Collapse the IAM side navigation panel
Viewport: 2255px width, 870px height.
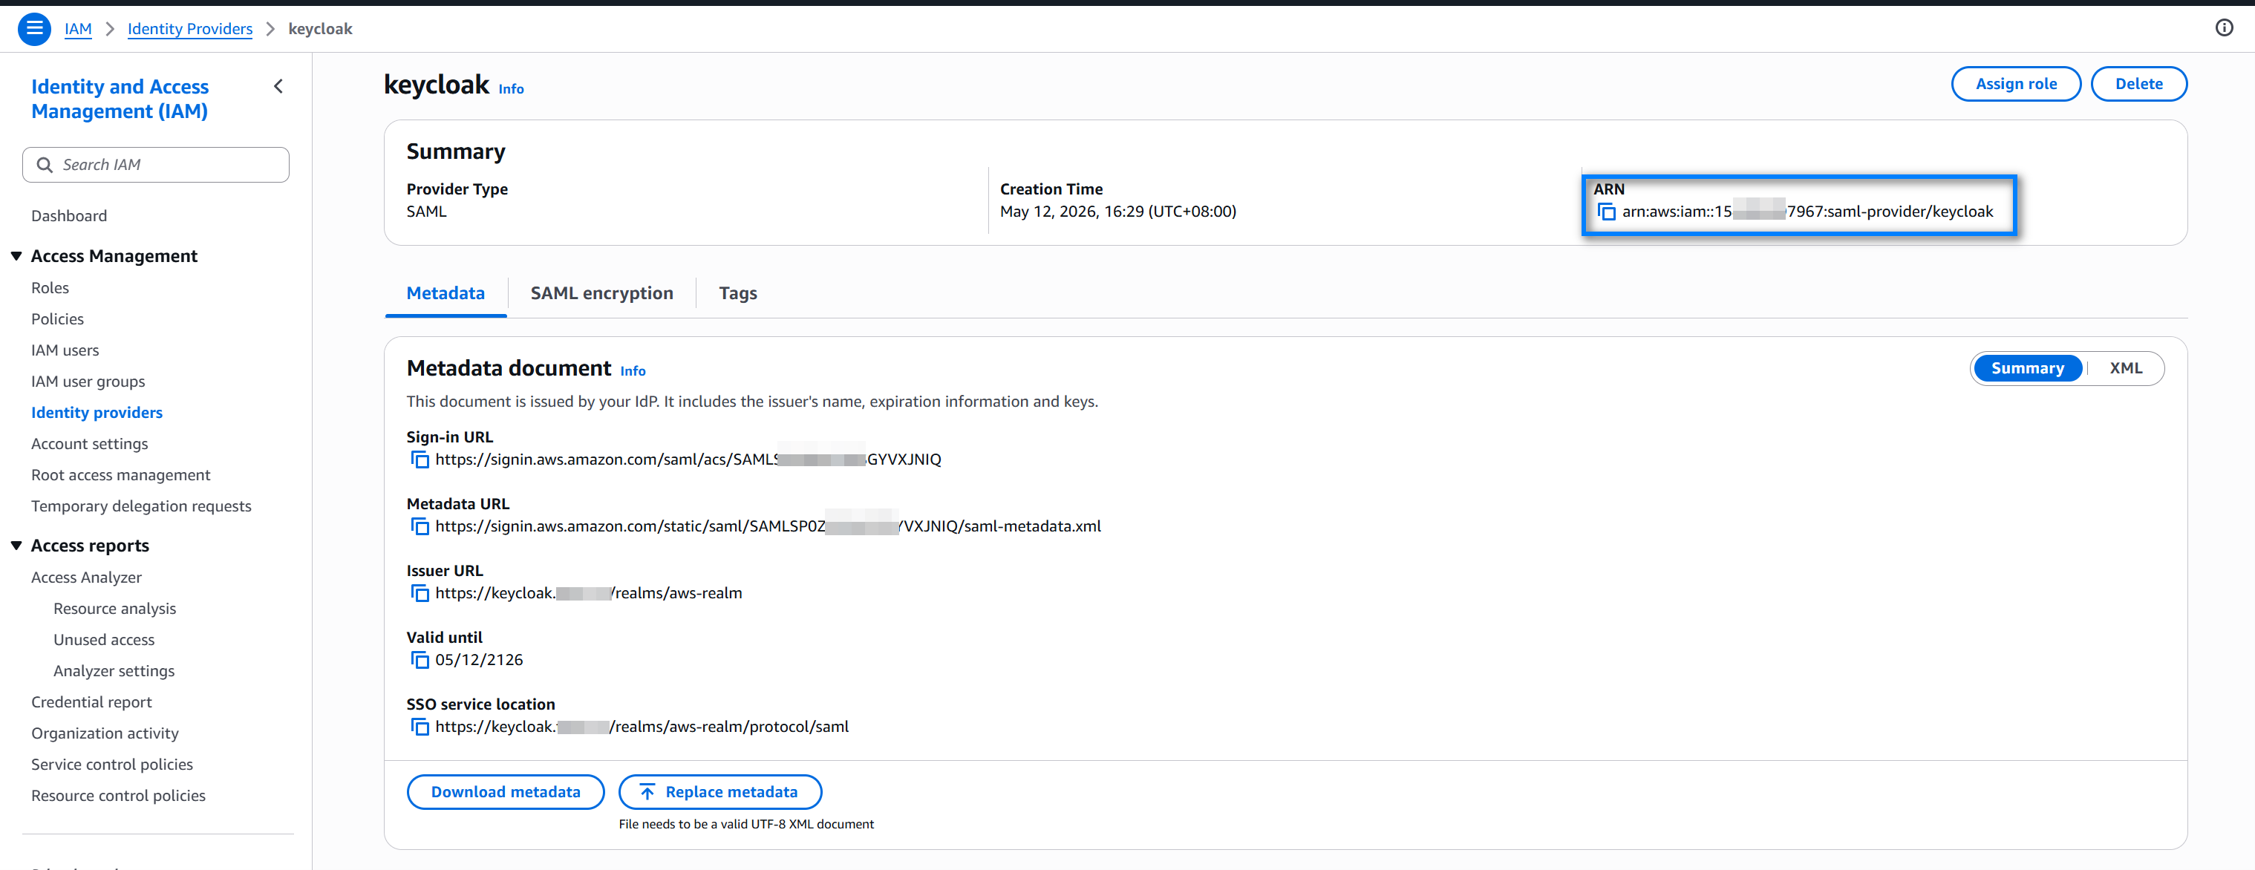point(279,87)
